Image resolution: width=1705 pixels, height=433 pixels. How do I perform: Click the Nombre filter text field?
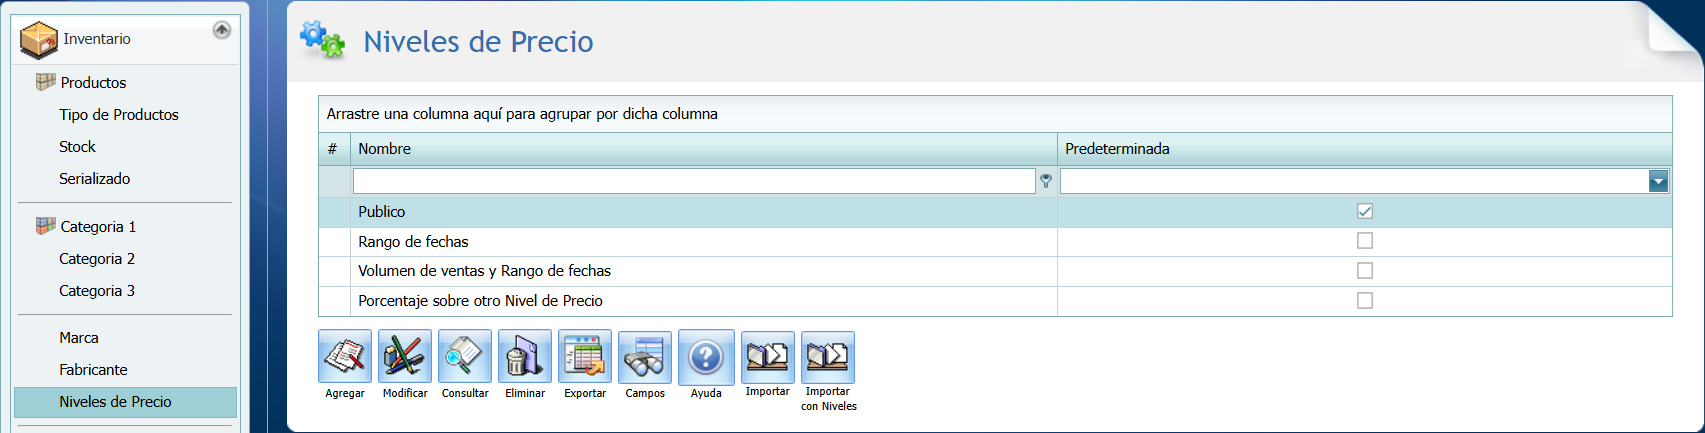(693, 181)
